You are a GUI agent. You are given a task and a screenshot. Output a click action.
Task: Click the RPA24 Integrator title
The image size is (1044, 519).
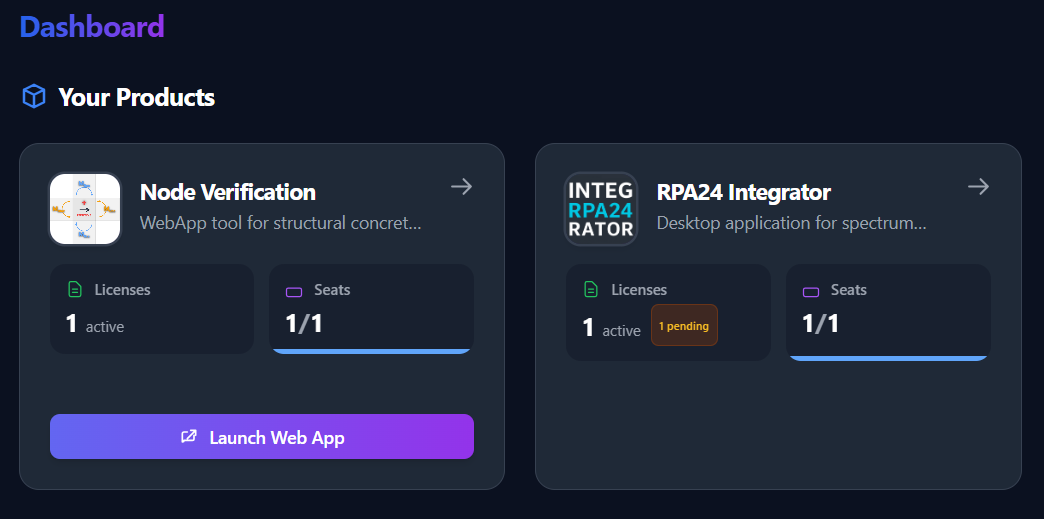743,192
